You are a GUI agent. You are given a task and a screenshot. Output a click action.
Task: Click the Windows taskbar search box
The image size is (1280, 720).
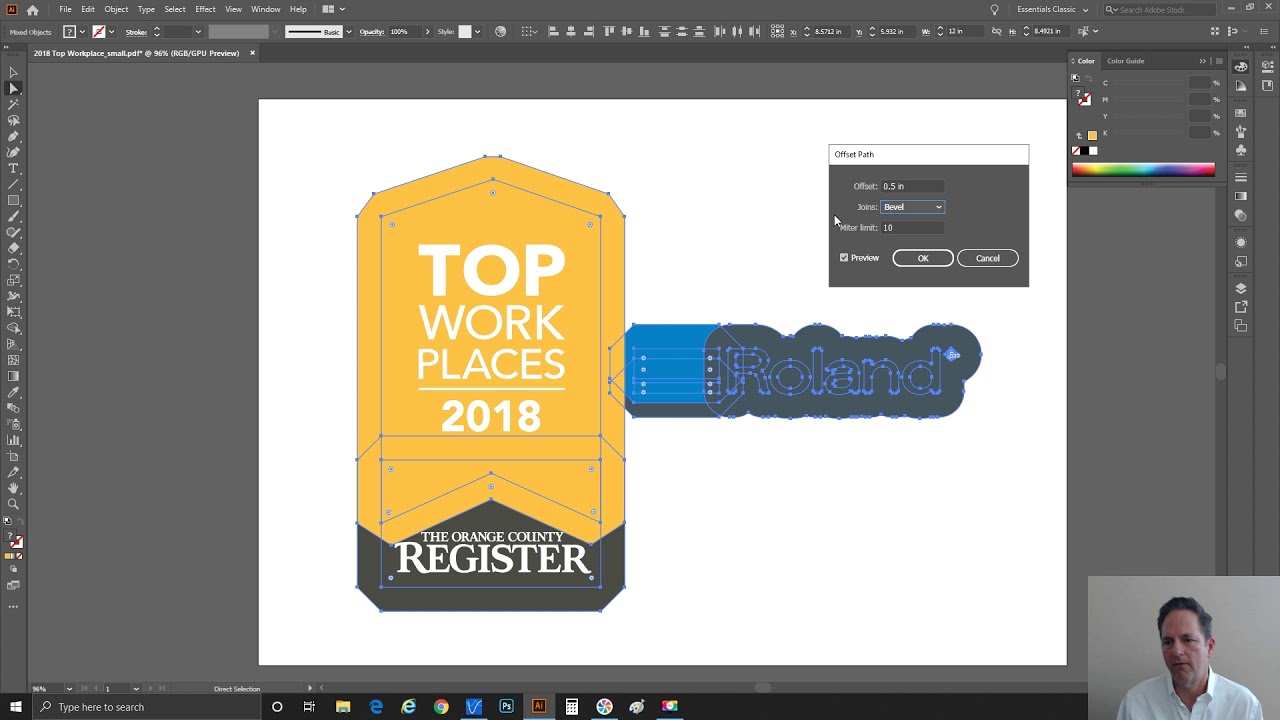145,707
